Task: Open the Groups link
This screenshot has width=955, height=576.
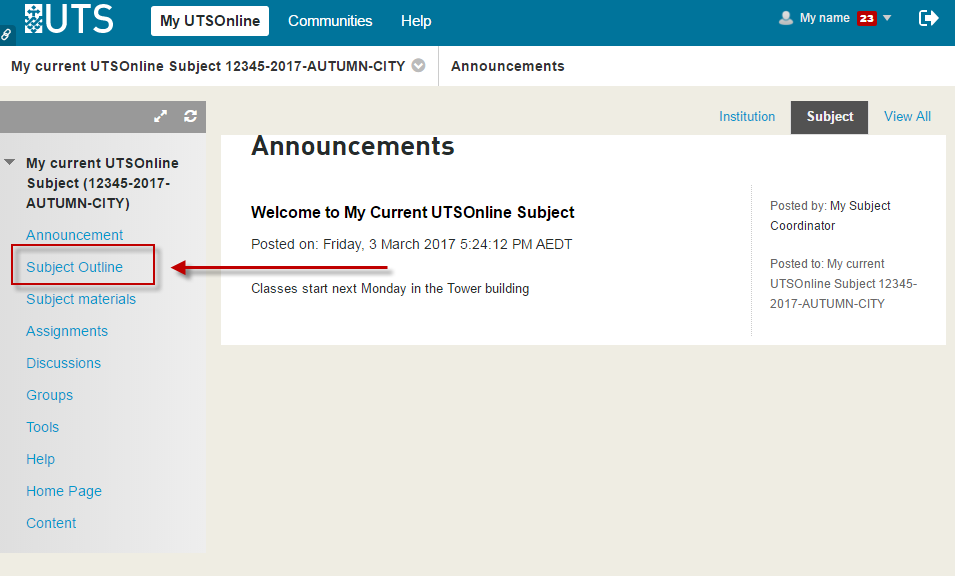Action: [49, 395]
